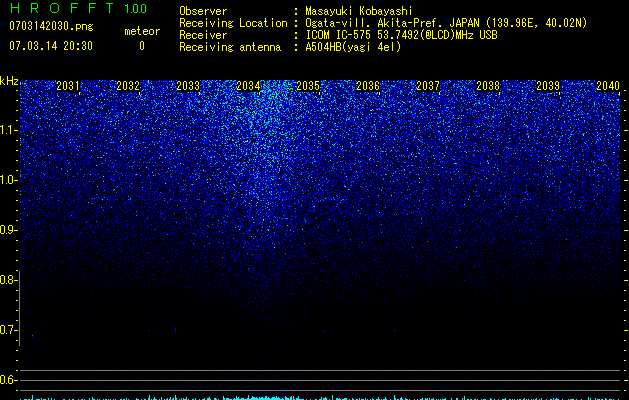
Task: Click the 0.8 frequency axis label
Action: pyautogui.click(x=8, y=280)
